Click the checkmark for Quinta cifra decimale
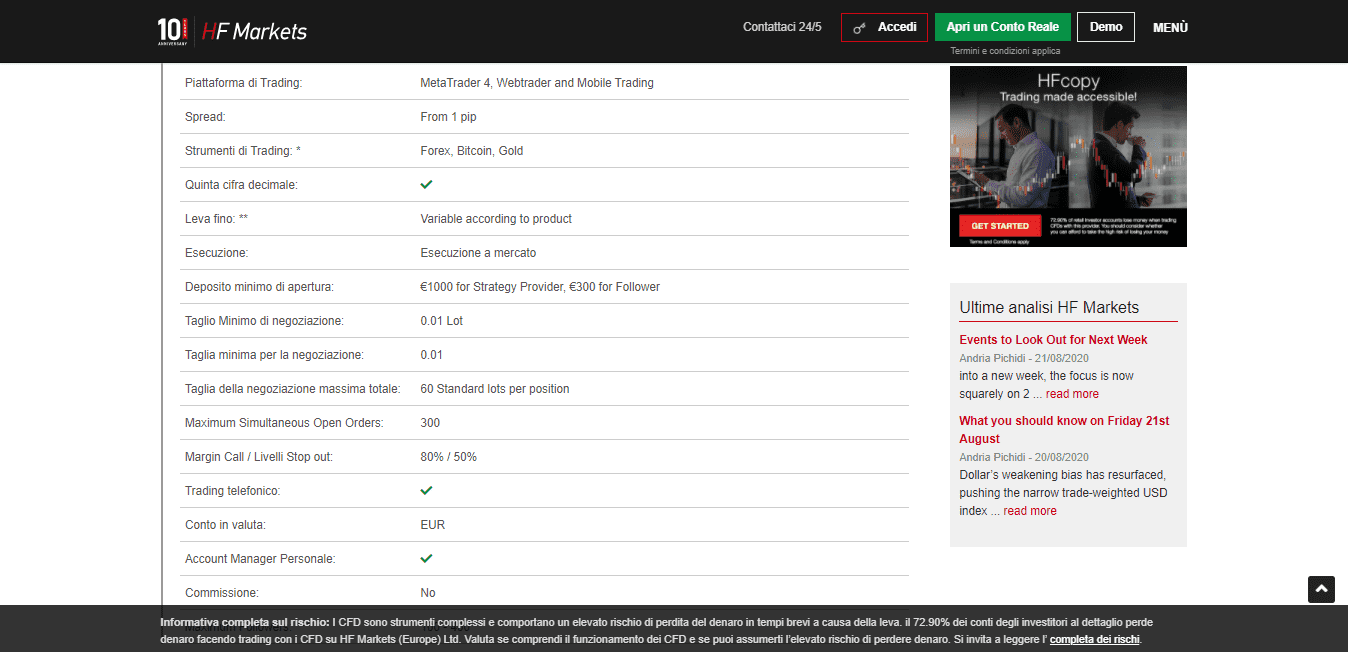Image resolution: width=1348 pixels, height=652 pixels. tap(426, 184)
